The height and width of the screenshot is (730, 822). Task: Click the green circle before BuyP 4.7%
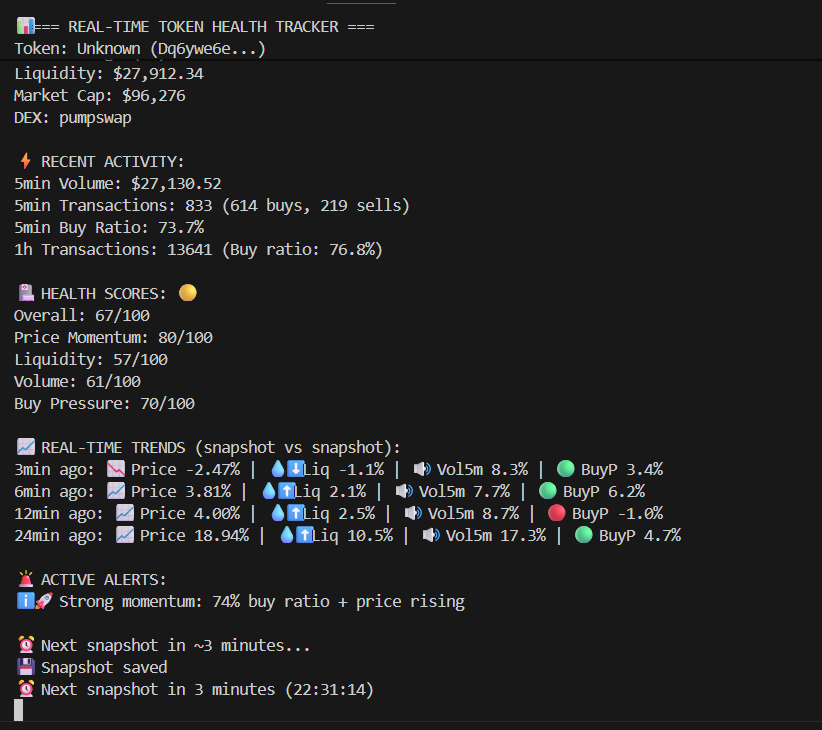click(x=583, y=535)
